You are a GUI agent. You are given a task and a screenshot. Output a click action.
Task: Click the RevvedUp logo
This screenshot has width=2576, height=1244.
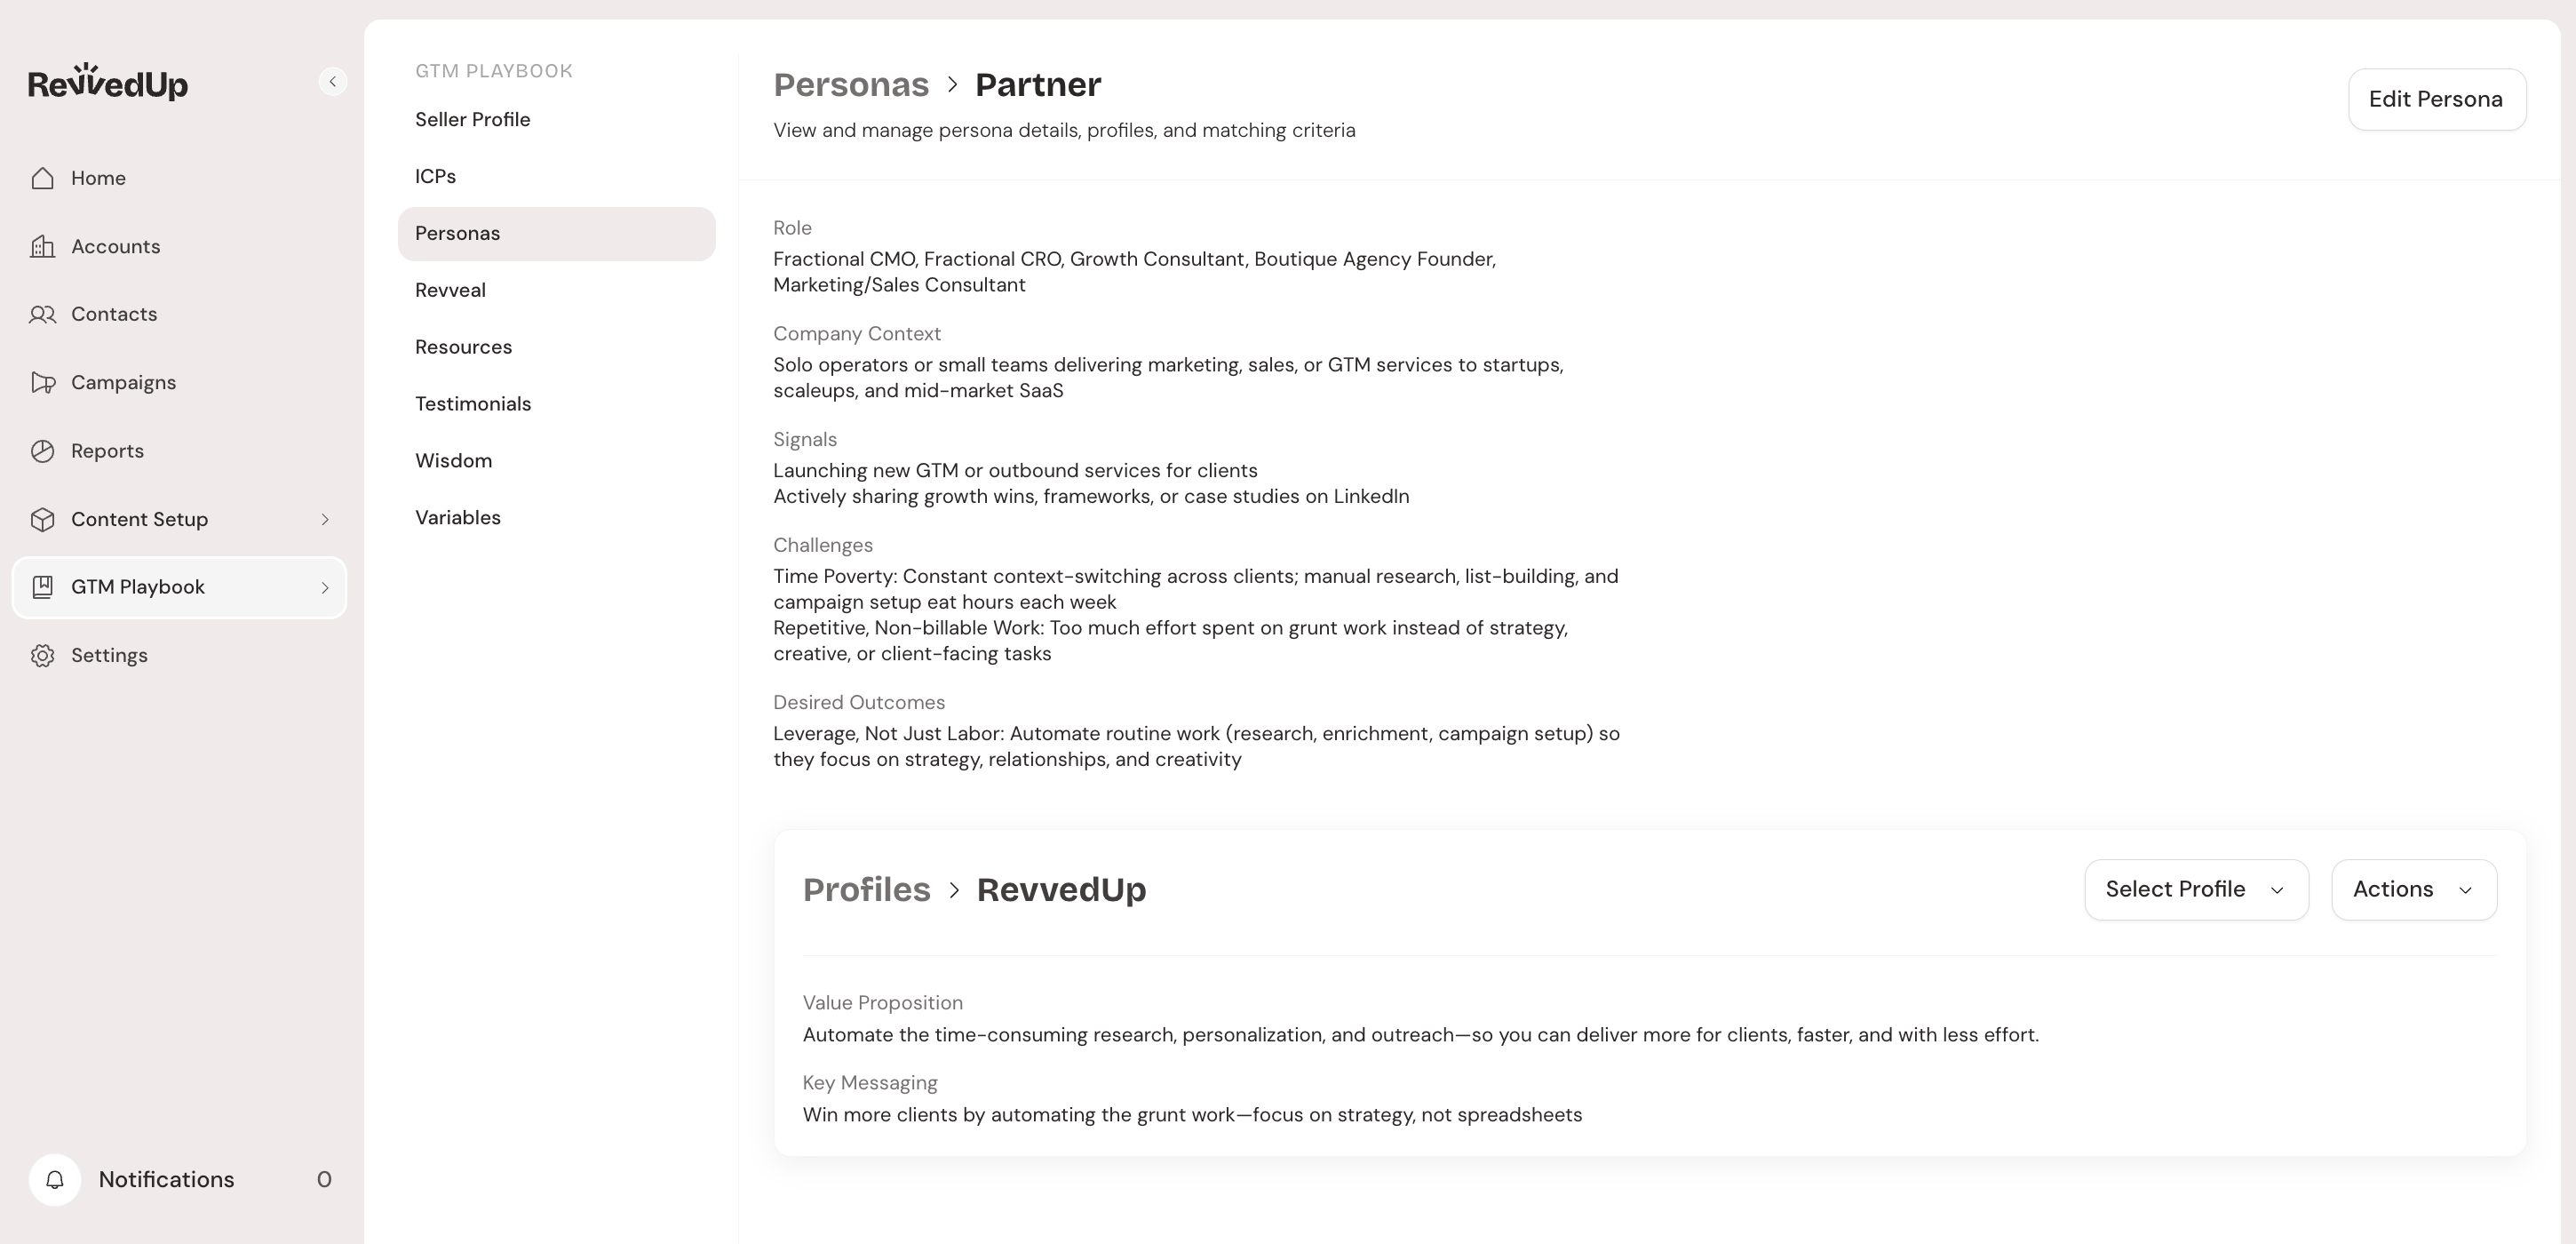click(108, 82)
